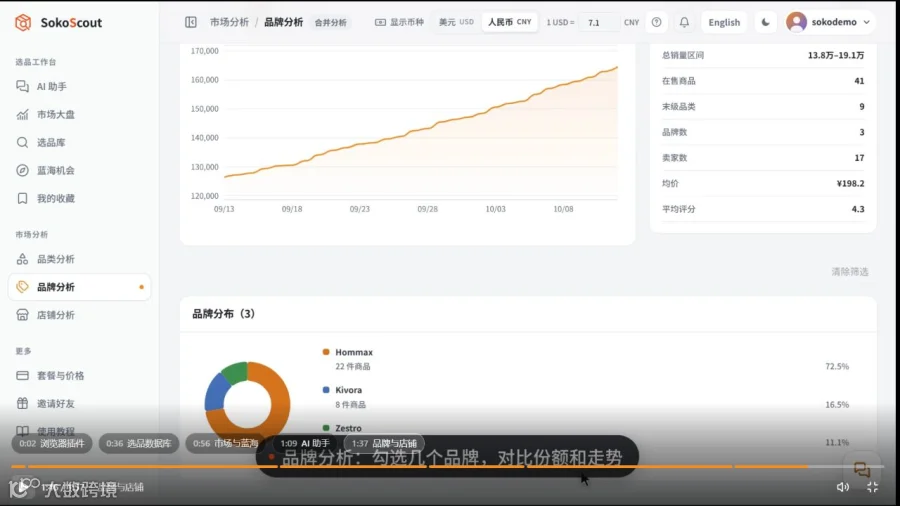The width and height of the screenshot is (900, 506).
Task: Click the 平均评分 value 4.3
Action: point(858,209)
